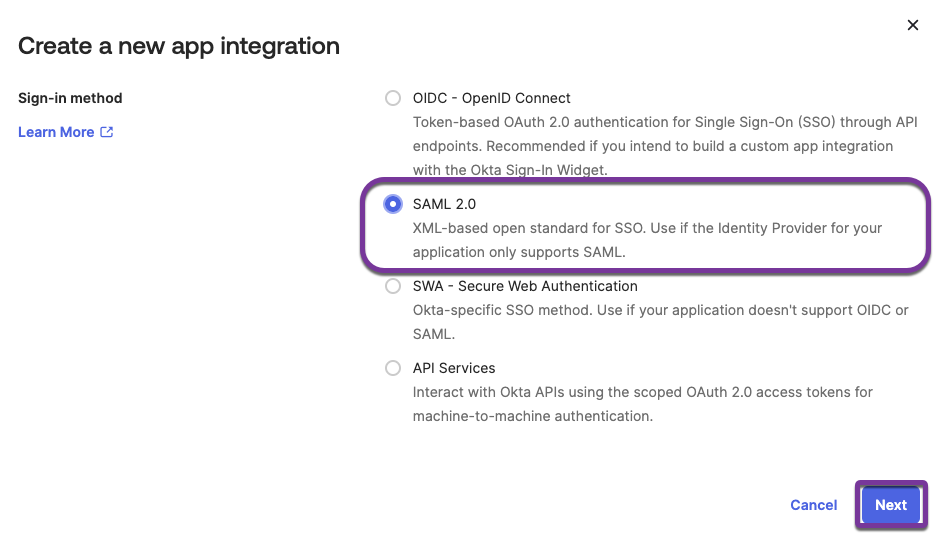
Task: Click the 'SAML 2.0' option label
Action: tap(444, 204)
